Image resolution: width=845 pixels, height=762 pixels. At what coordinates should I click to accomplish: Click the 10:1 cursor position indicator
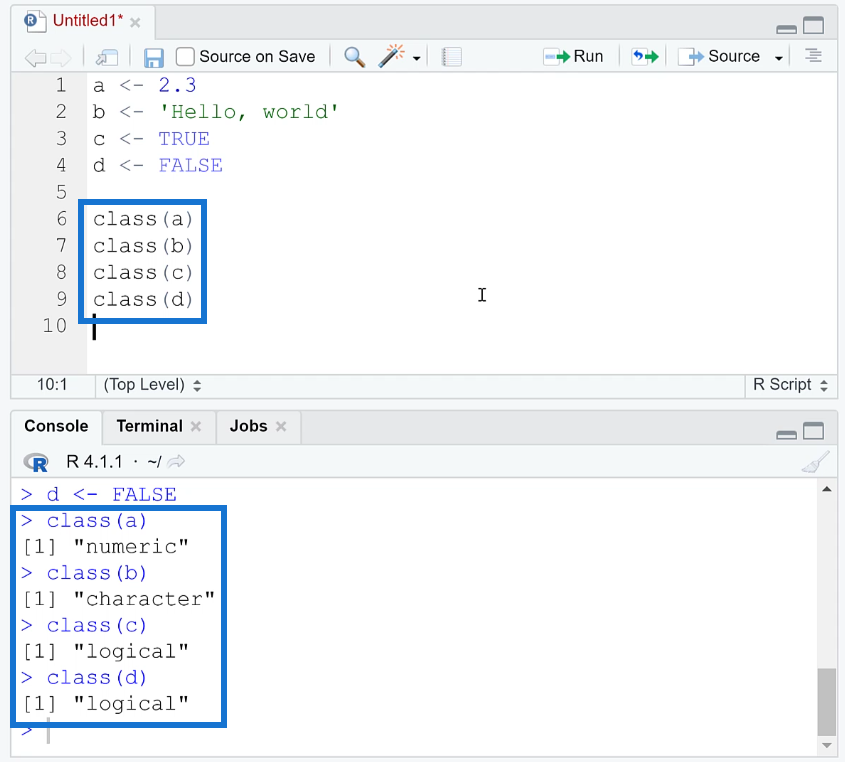coord(52,385)
